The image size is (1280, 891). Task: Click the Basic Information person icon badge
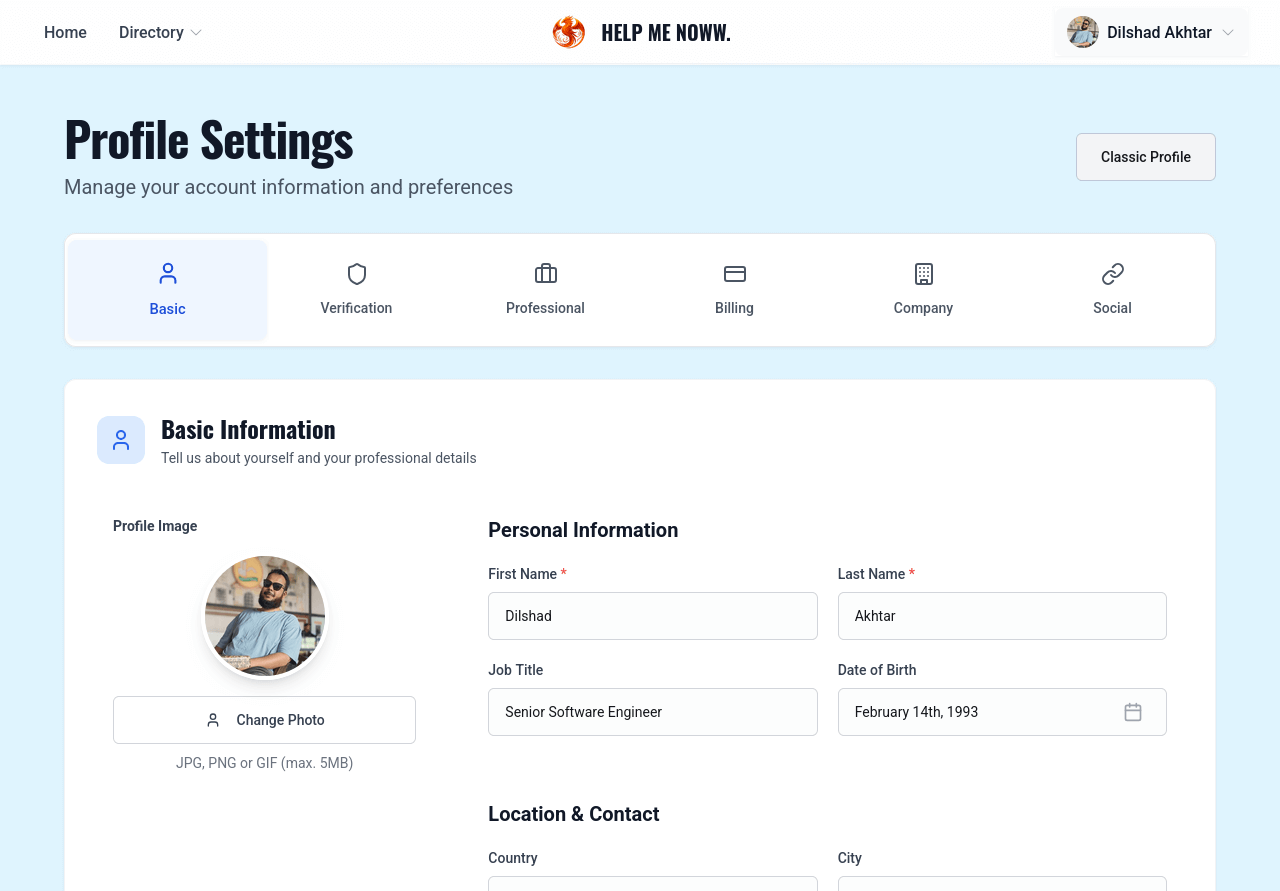coord(121,440)
